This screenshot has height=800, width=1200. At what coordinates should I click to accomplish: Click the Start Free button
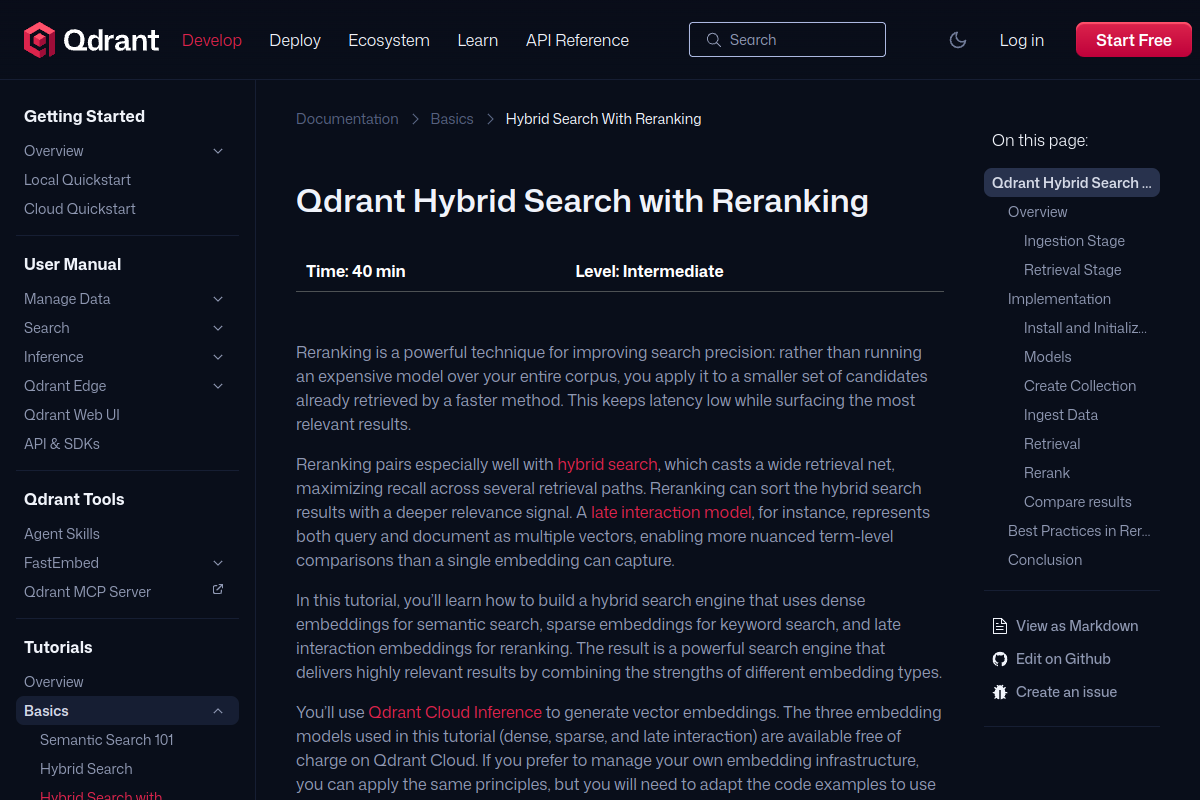pos(1134,40)
